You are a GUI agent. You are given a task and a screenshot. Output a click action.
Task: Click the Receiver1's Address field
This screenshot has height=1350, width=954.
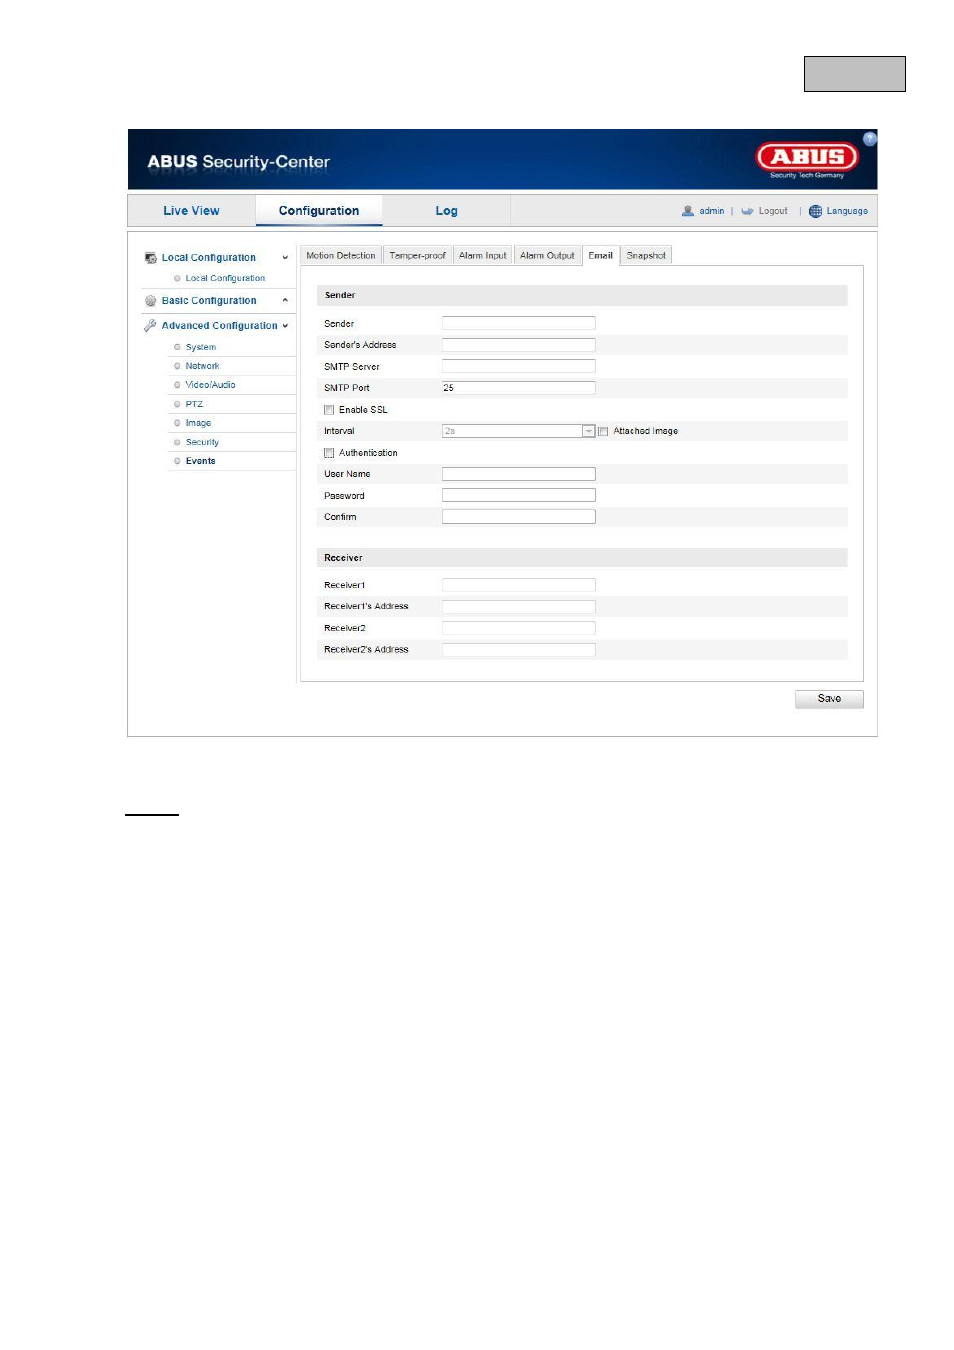coord(519,607)
